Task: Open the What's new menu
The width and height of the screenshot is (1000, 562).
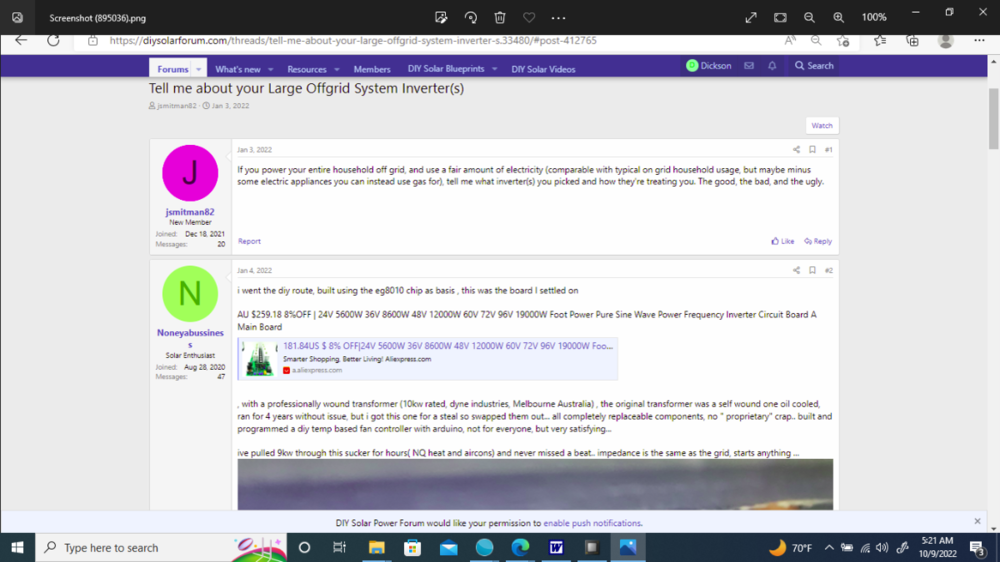Action: (x=238, y=69)
